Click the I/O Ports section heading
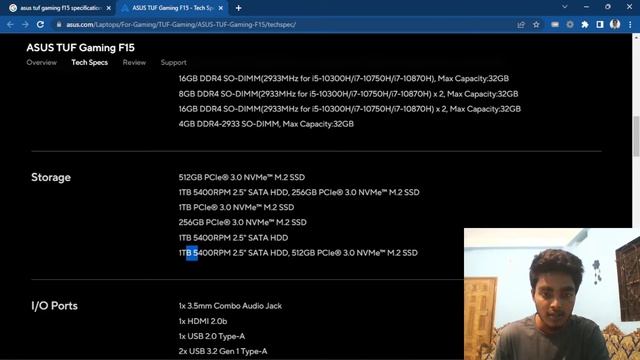Viewport: 640px width, 360px height. [54, 306]
